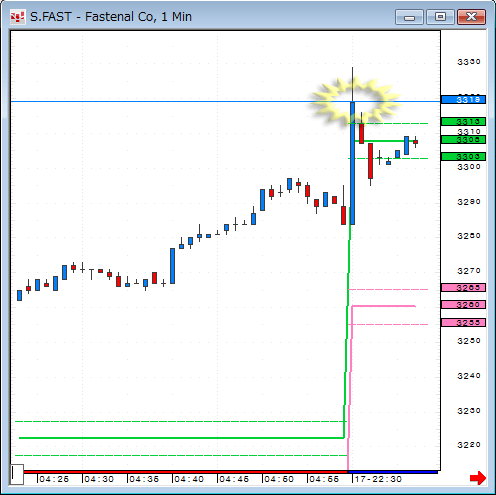Click the pink 3255 price label
Viewport: 496px width, 495px height.
pos(463,322)
